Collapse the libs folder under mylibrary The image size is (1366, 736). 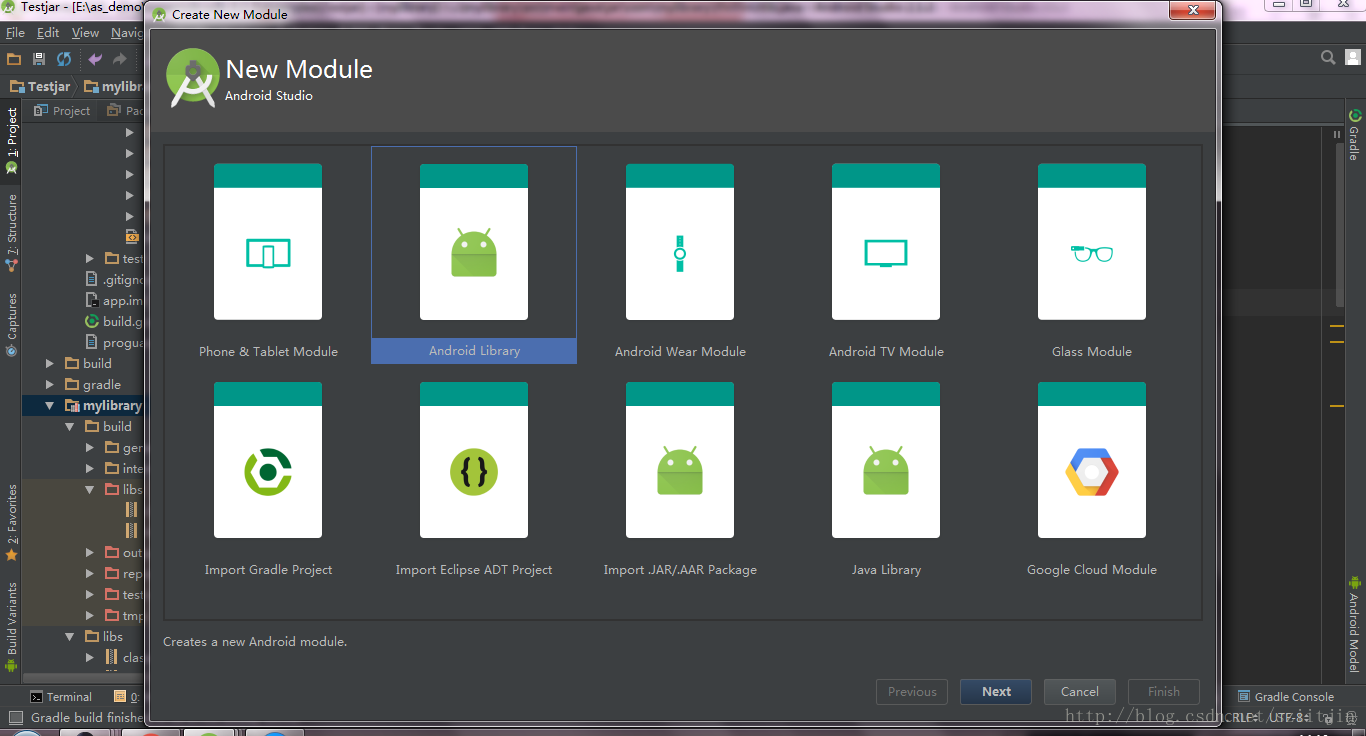pos(69,636)
